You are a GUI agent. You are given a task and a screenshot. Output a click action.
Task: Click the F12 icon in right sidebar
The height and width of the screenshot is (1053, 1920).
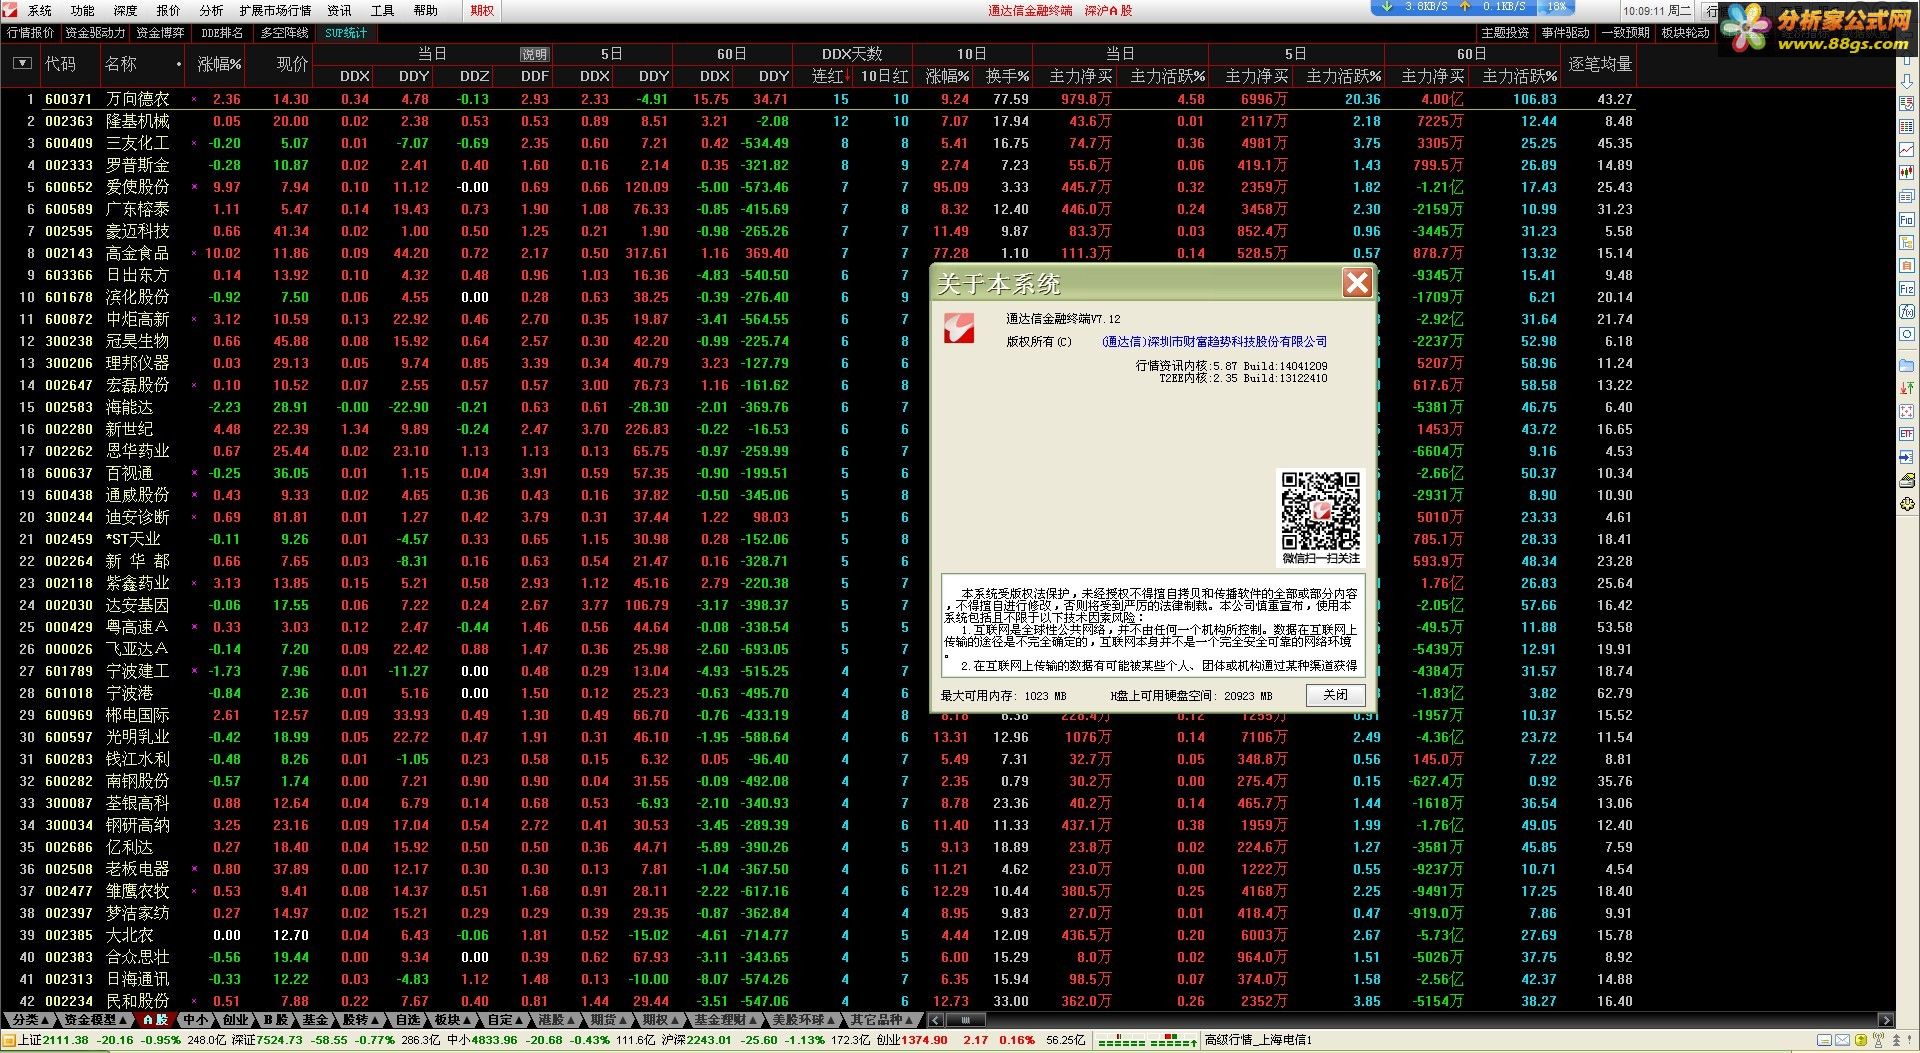[x=1906, y=288]
